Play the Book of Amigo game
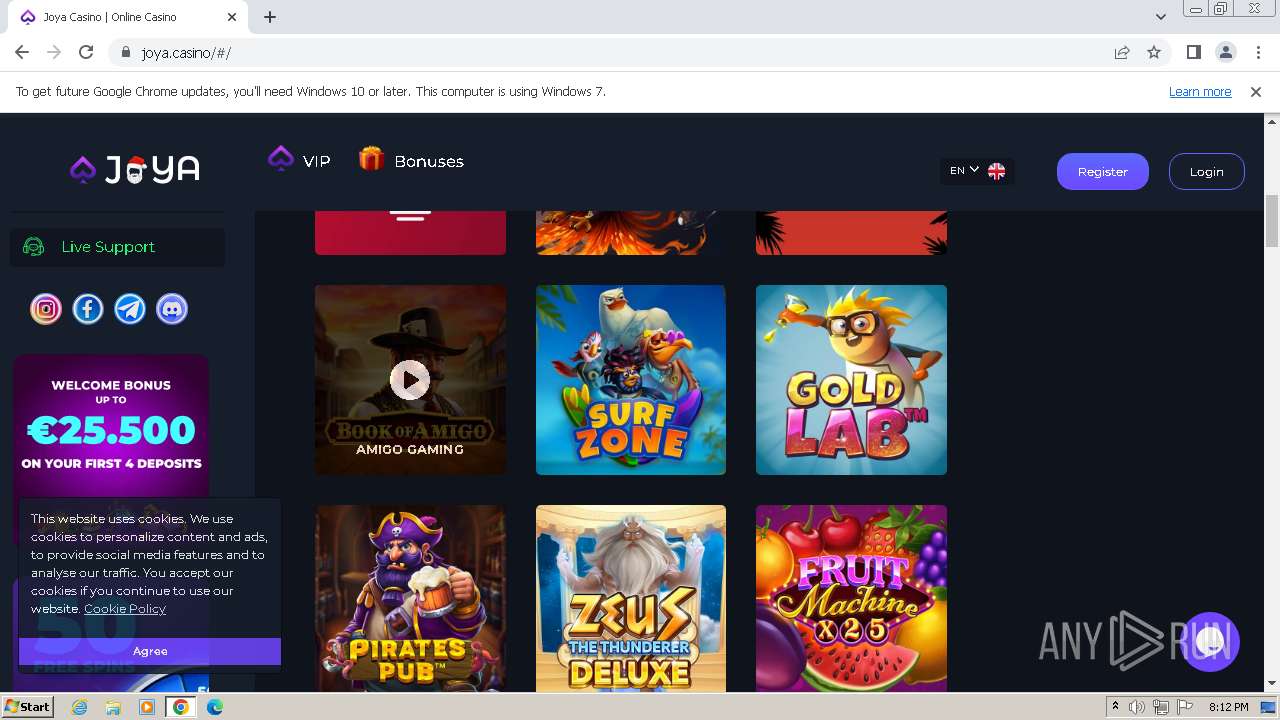This screenshot has height=720, width=1280. tap(410, 380)
